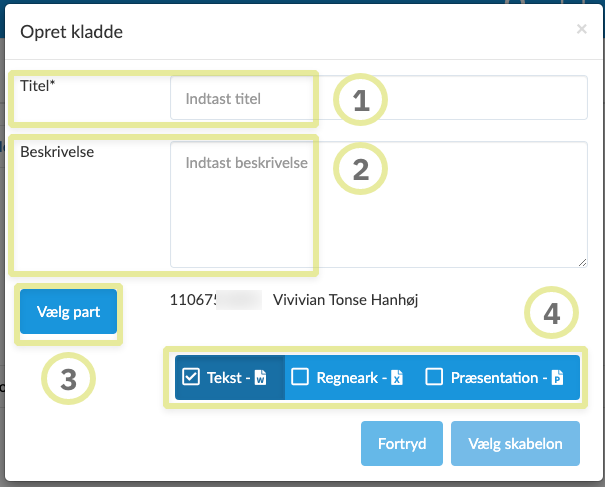Screen dimensions: 605x488
Task: Click the Beskrivelse field label
Action: [x=57, y=152]
